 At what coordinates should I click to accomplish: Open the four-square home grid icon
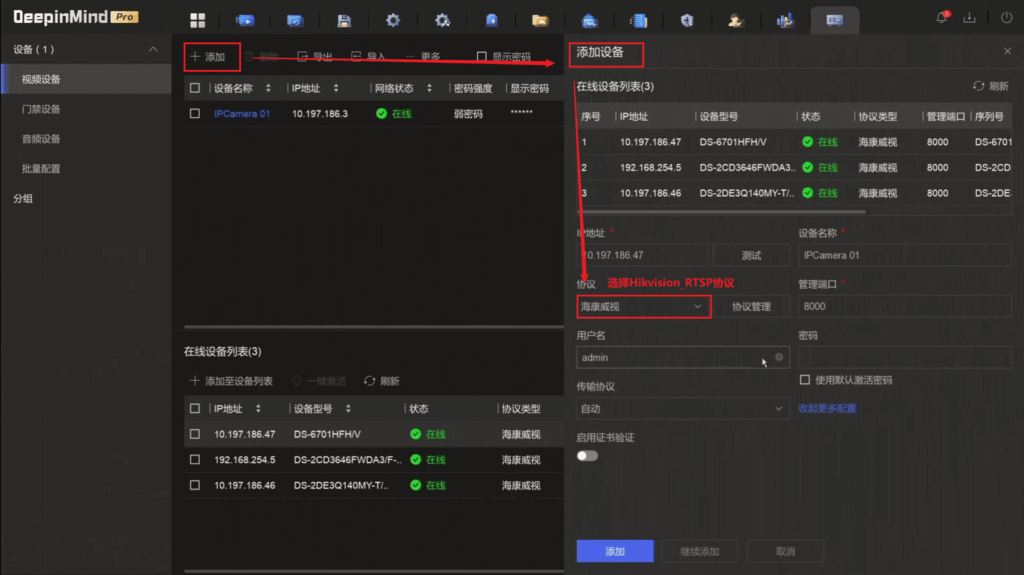(197, 20)
